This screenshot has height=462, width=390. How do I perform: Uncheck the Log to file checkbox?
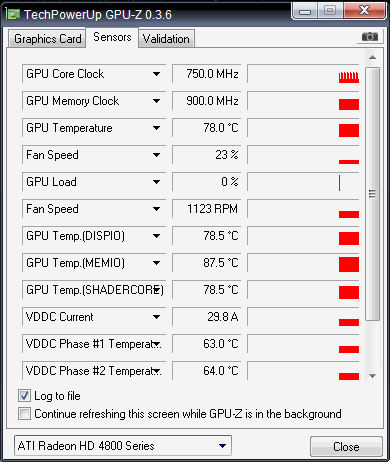[x=24, y=396]
